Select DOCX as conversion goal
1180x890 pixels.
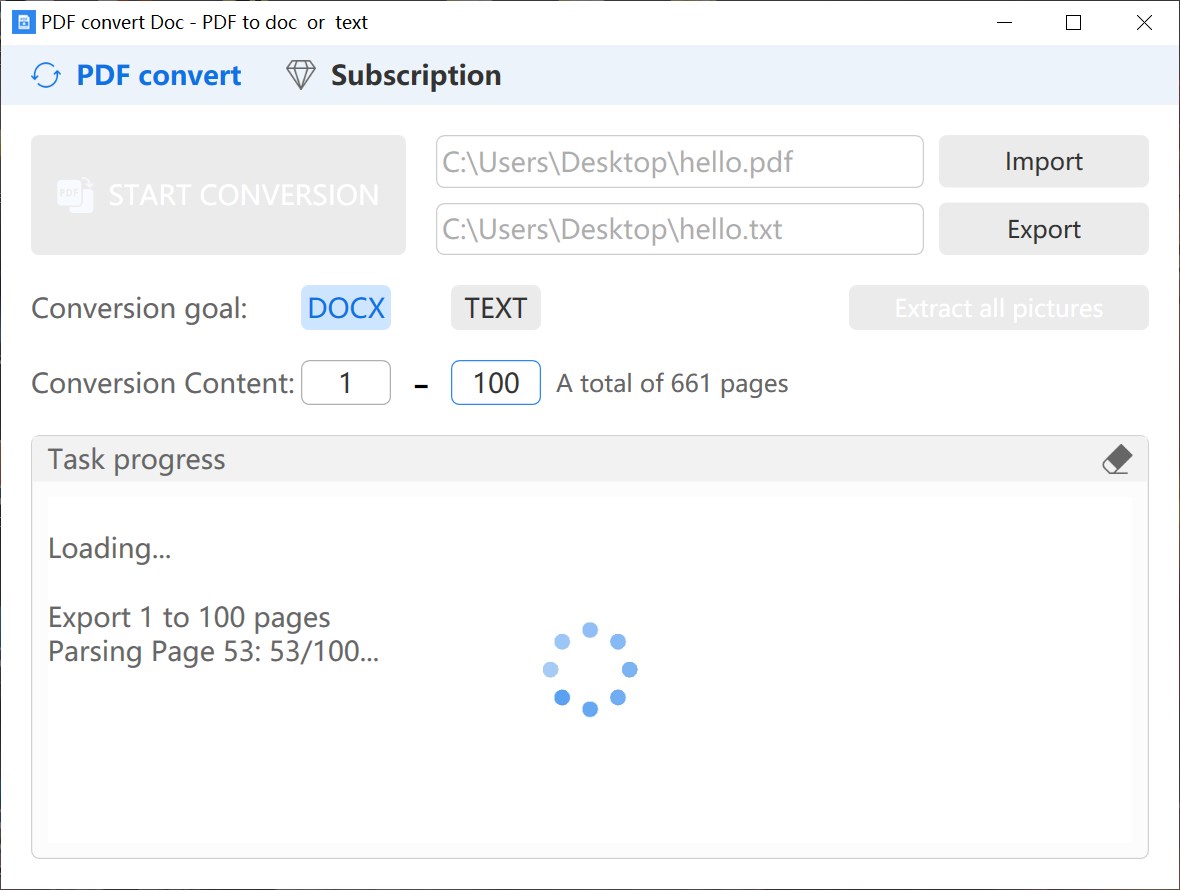(346, 308)
